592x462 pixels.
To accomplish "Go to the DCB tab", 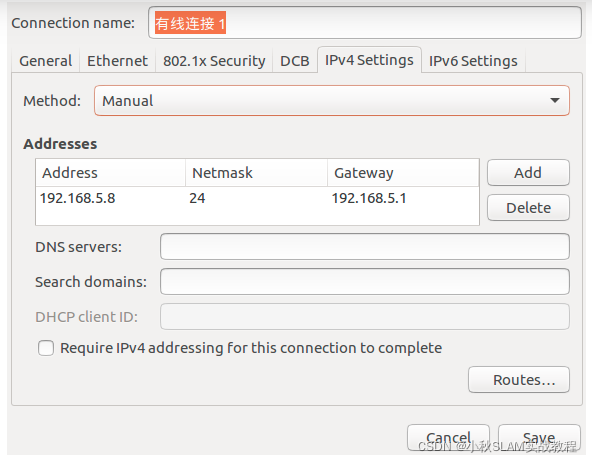I will (295, 61).
